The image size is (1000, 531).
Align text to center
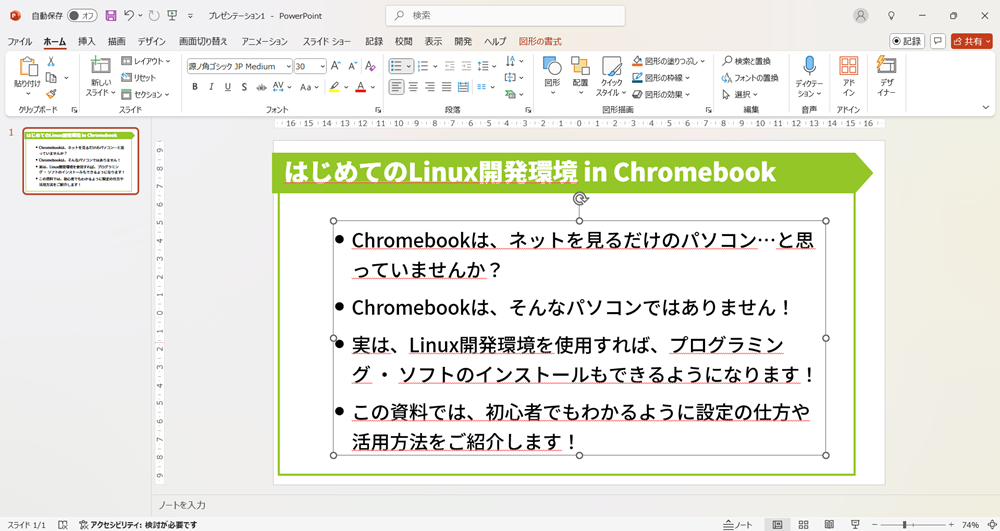click(x=413, y=87)
